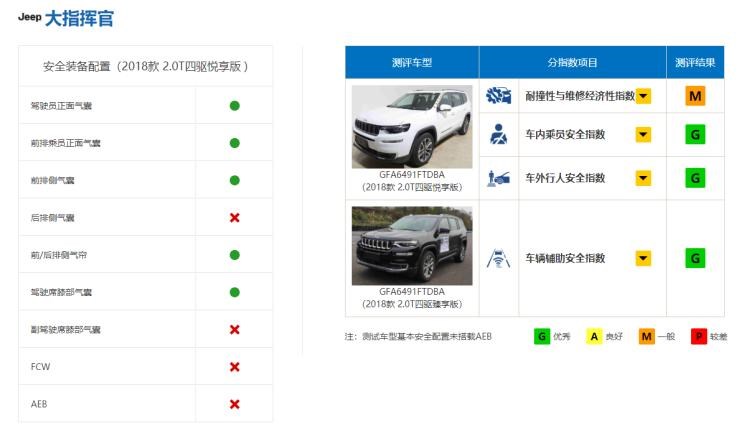Click the green dot for 前/后排侧气帘
The height and width of the screenshot is (424, 744).
(x=234, y=255)
